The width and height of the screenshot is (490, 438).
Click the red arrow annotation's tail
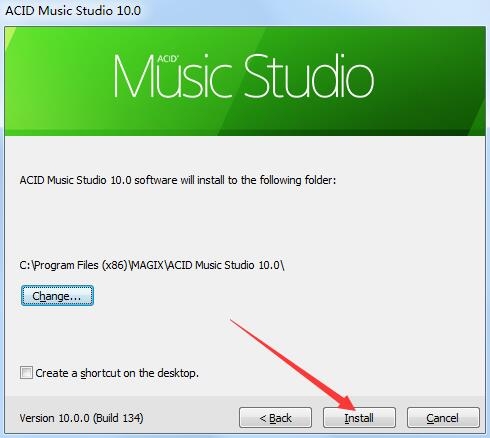point(233,321)
